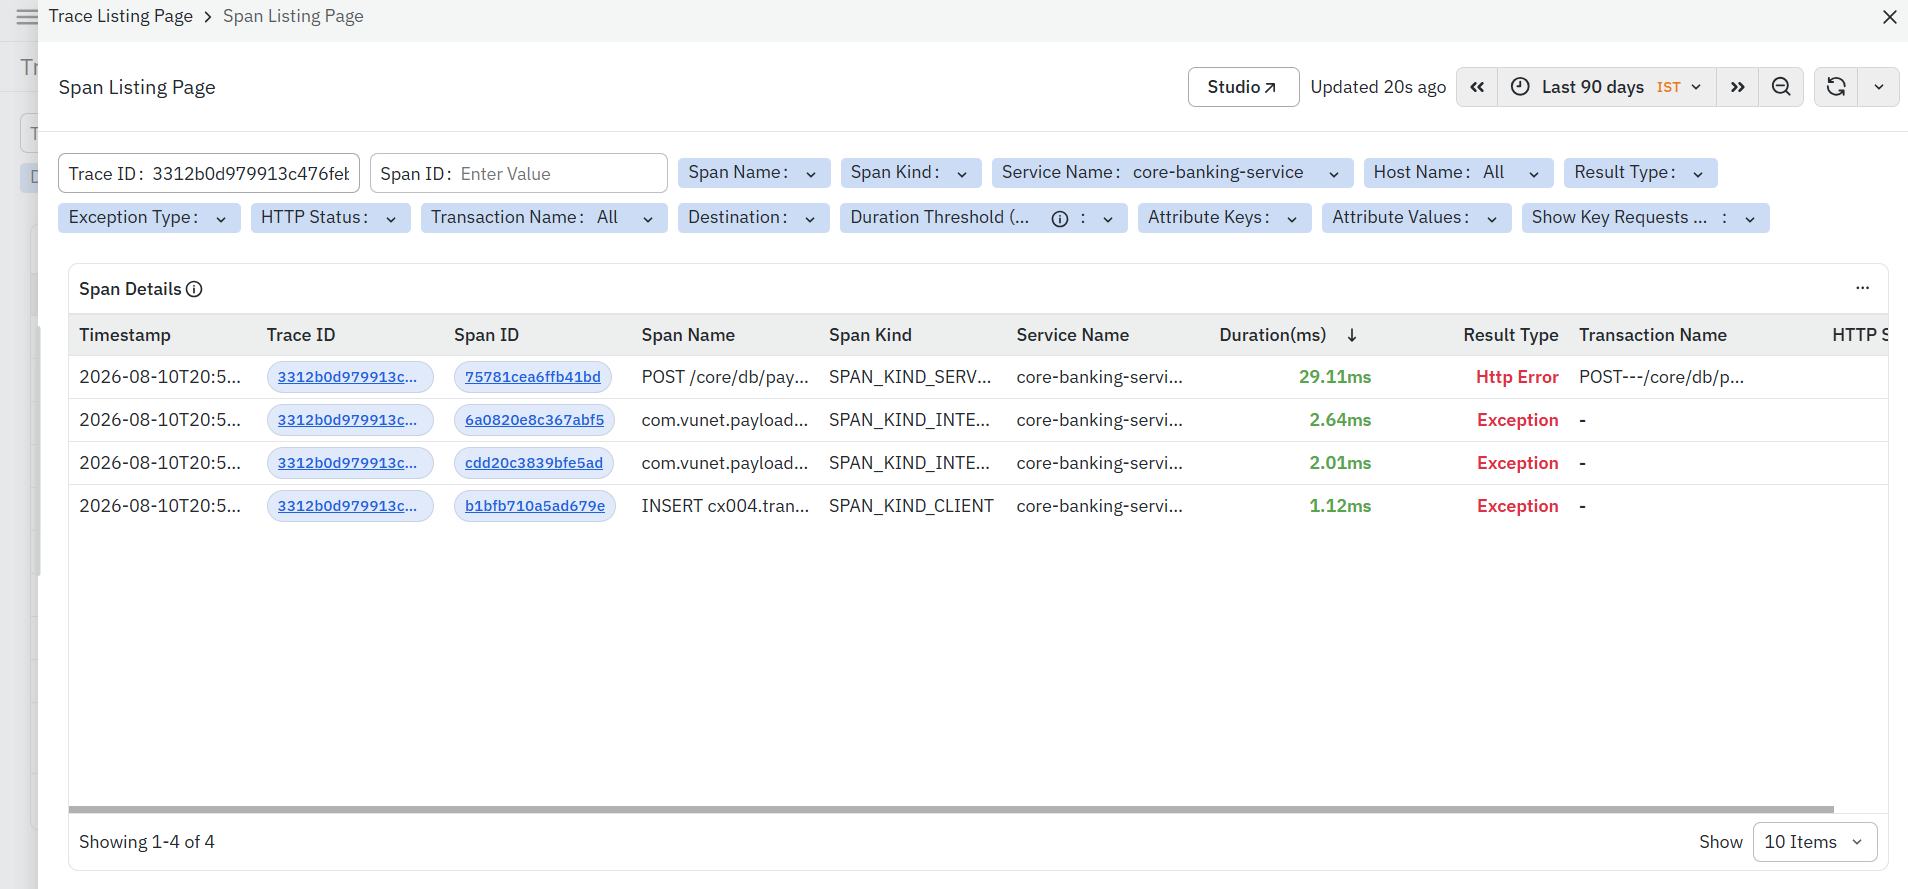Open Last 90 days time picker
Viewport: 1908px width, 889px height.
(1607, 87)
